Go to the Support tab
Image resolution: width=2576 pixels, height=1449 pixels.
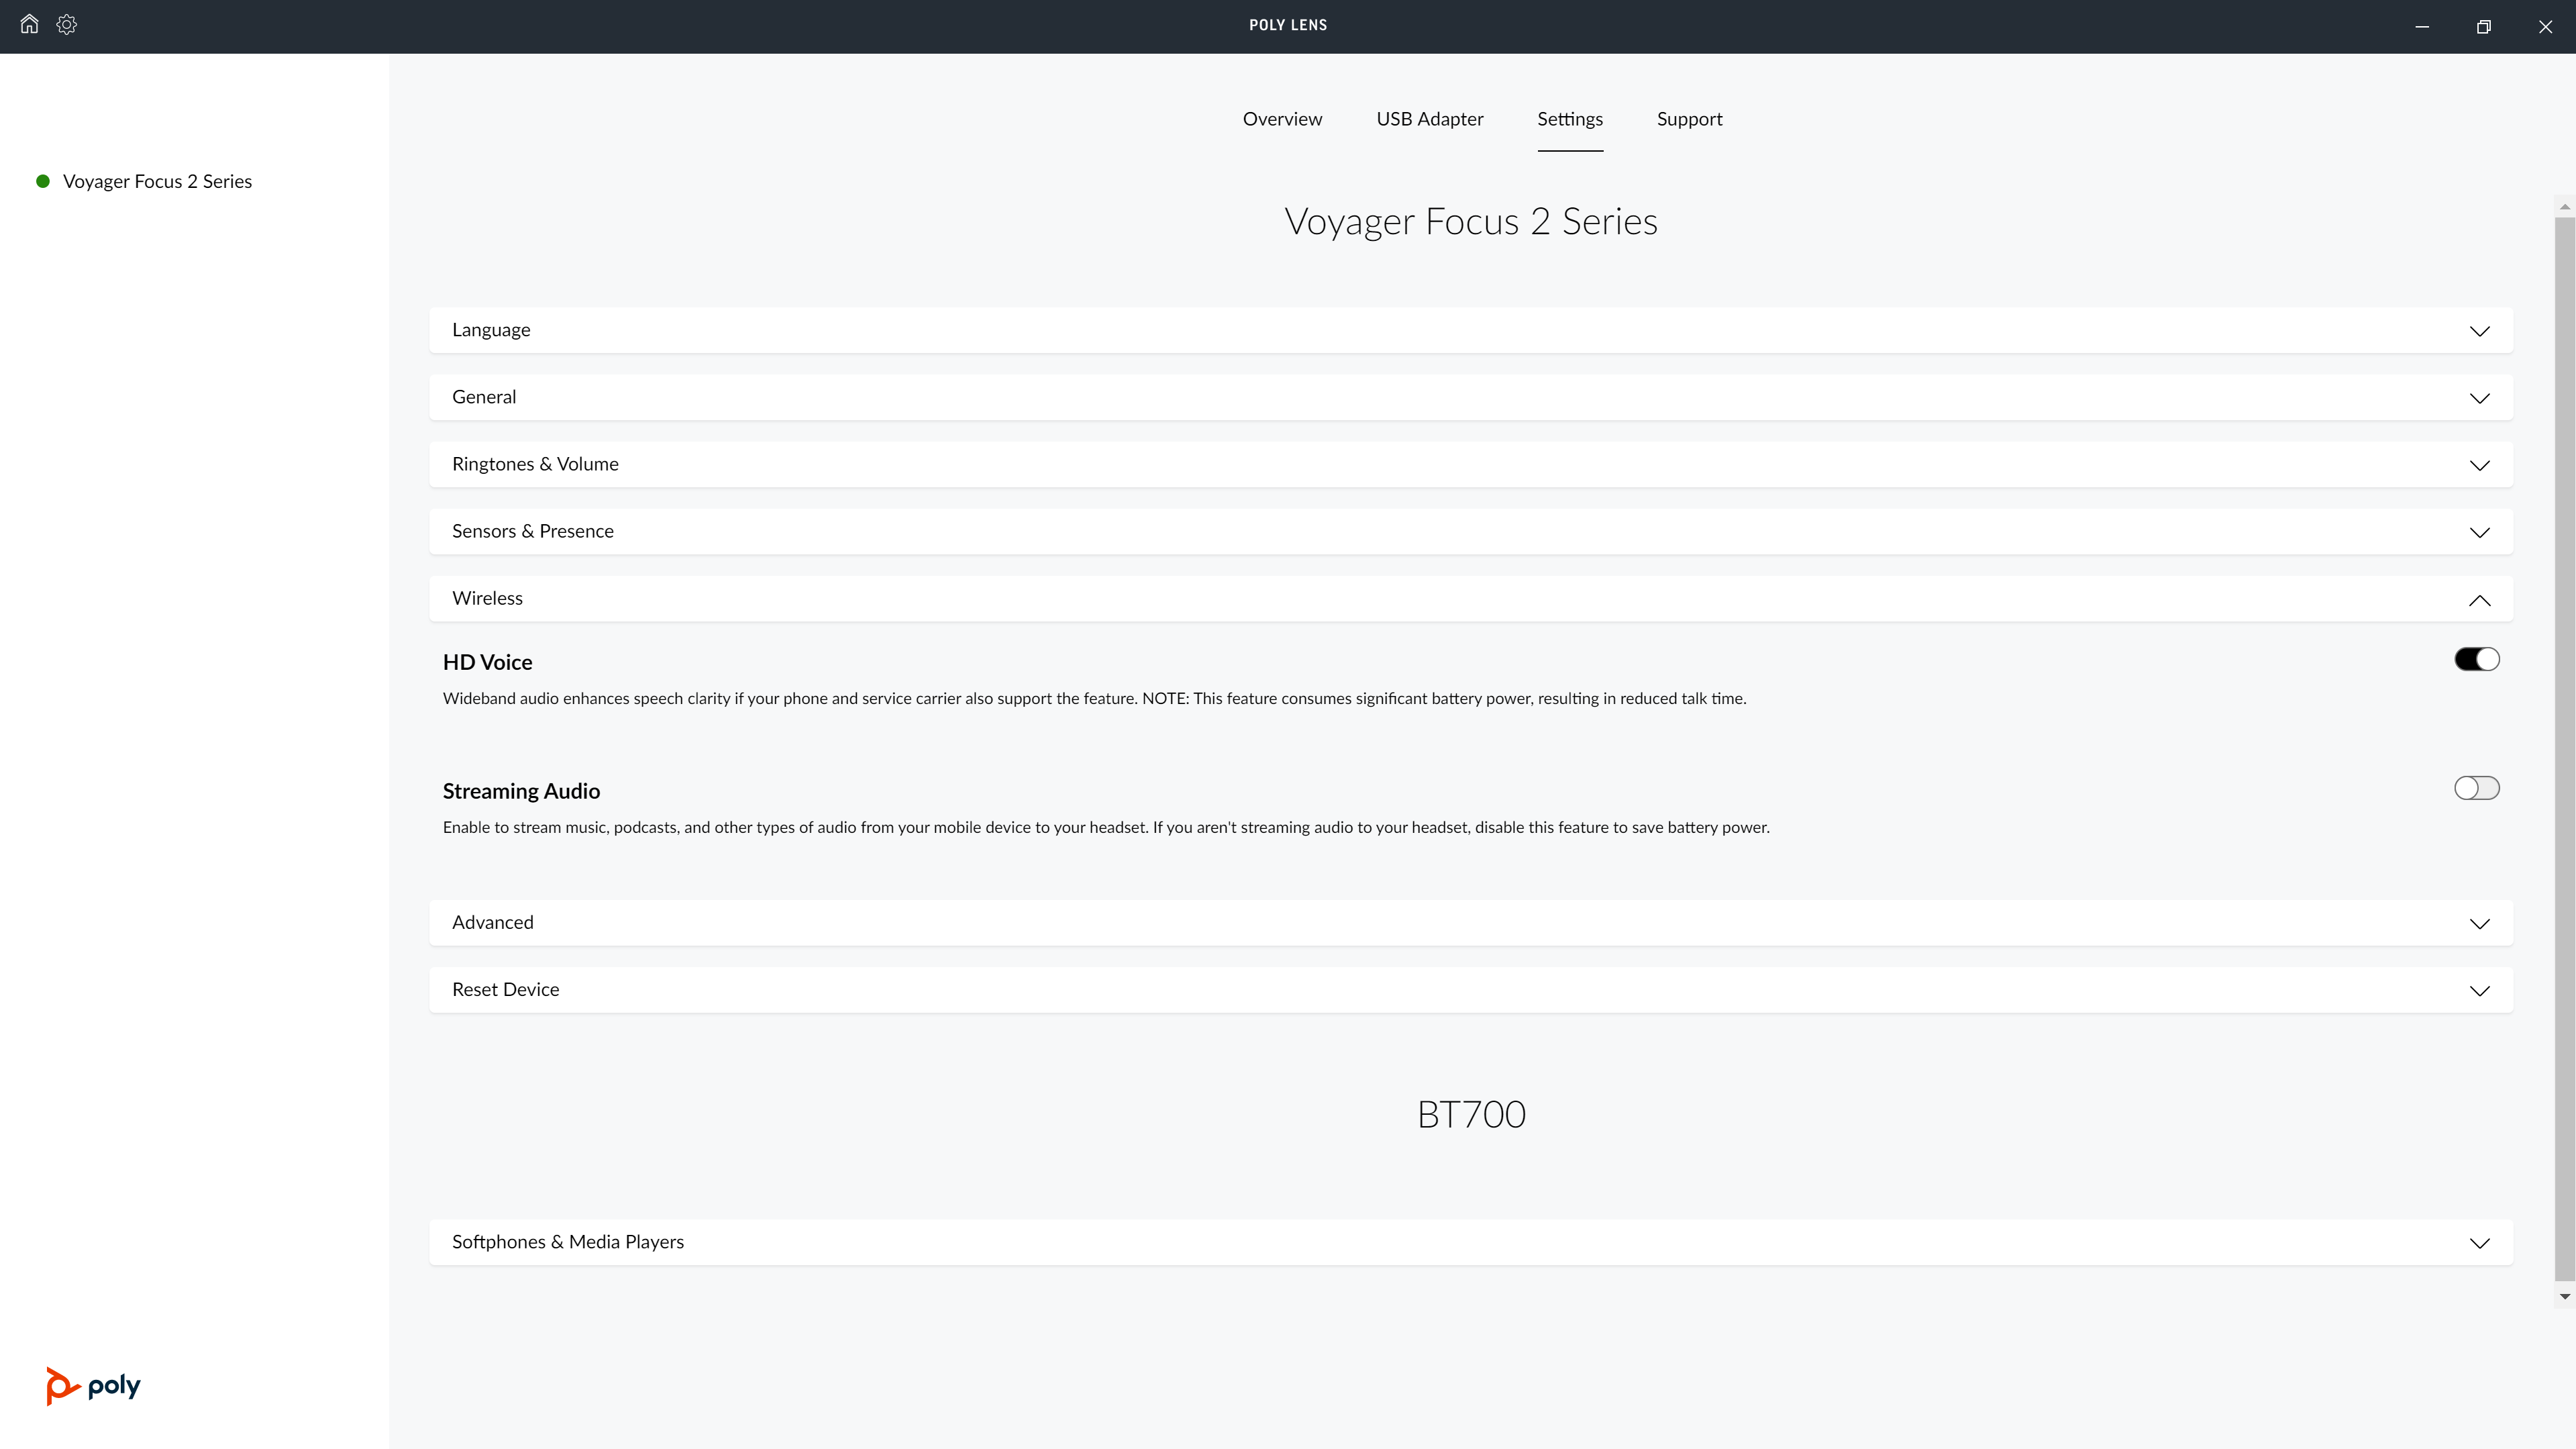tap(1689, 119)
